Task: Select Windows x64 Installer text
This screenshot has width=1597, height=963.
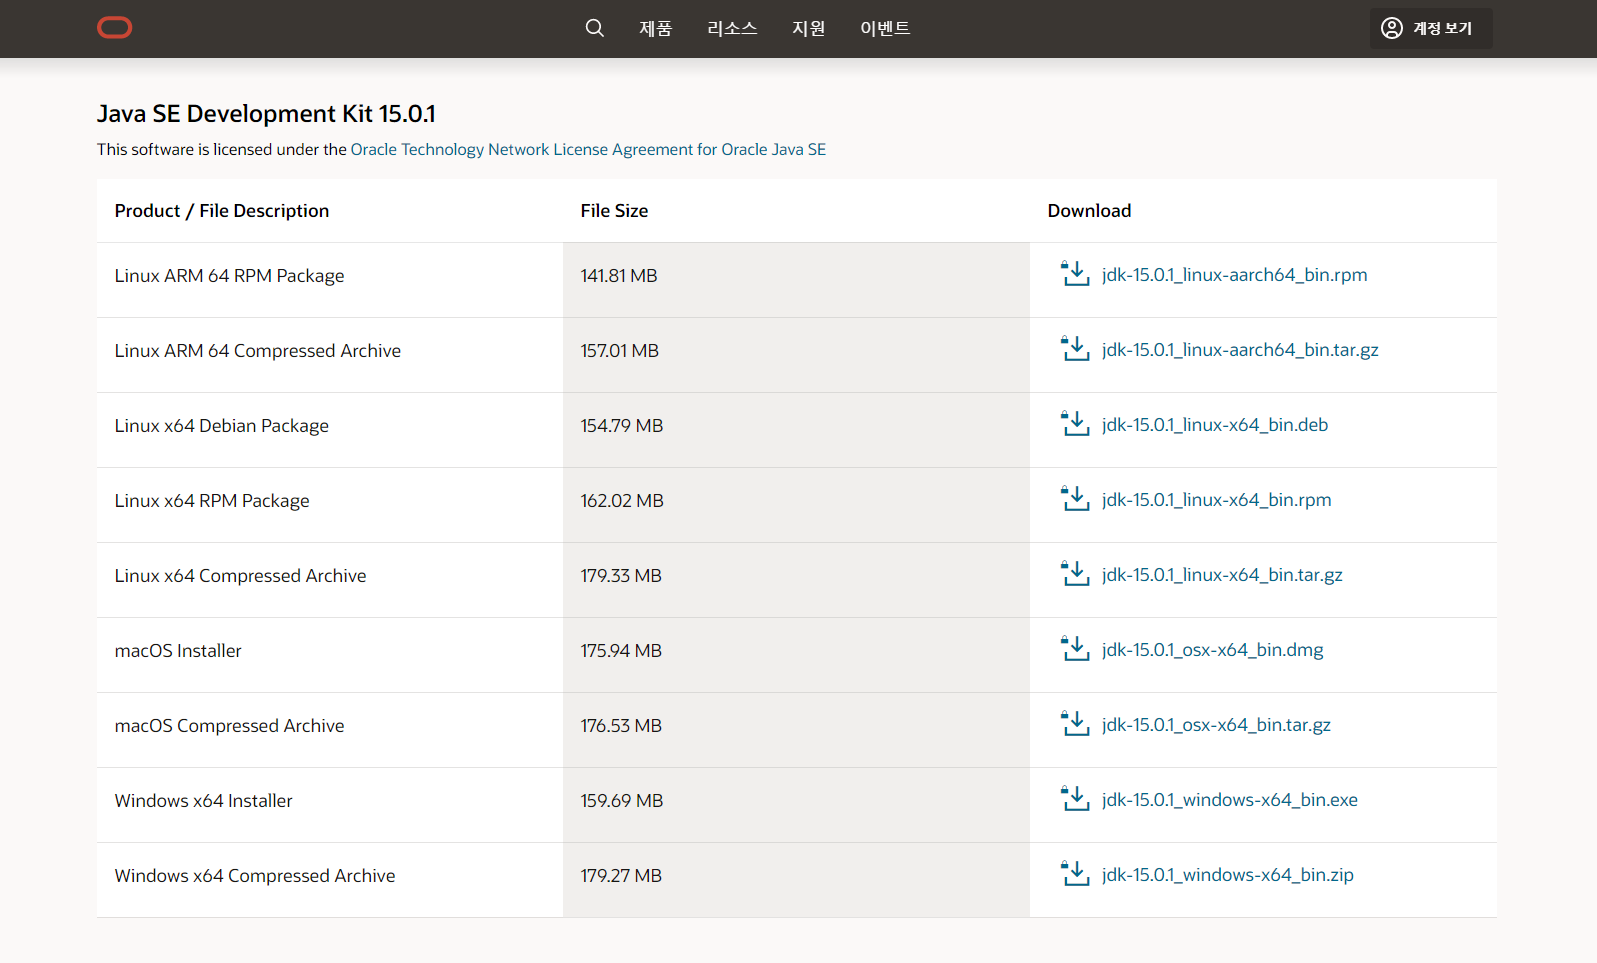Action: click(x=203, y=801)
